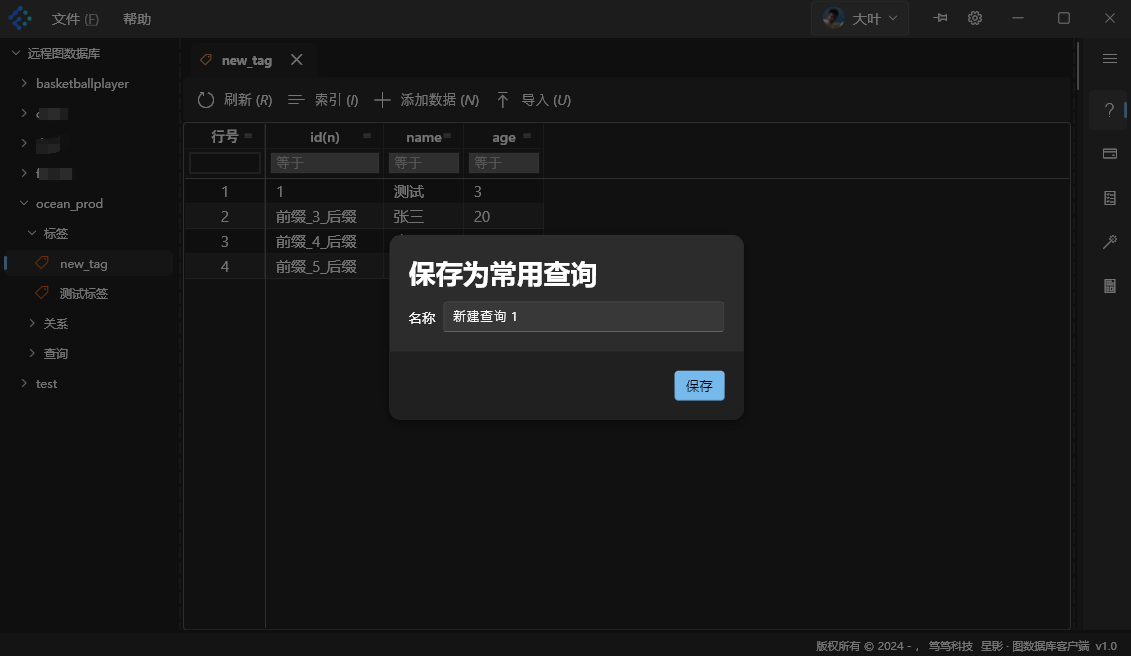Select the new_tag tree item
Image resolution: width=1131 pixels, height=656 pixels.
click(x=89, y=263)
